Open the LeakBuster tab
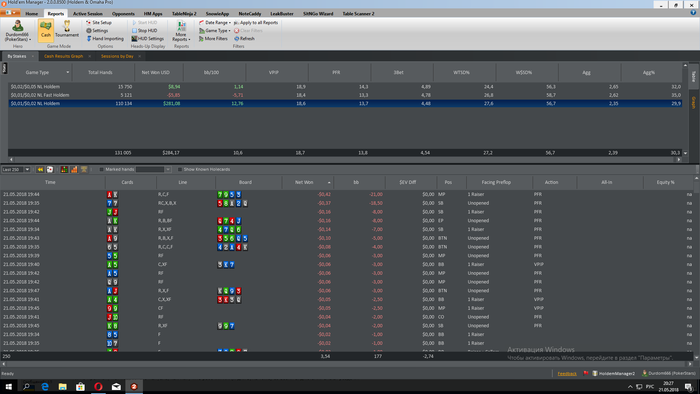The height and width of the screenshot is (394, 700). [x=282, y=13]
